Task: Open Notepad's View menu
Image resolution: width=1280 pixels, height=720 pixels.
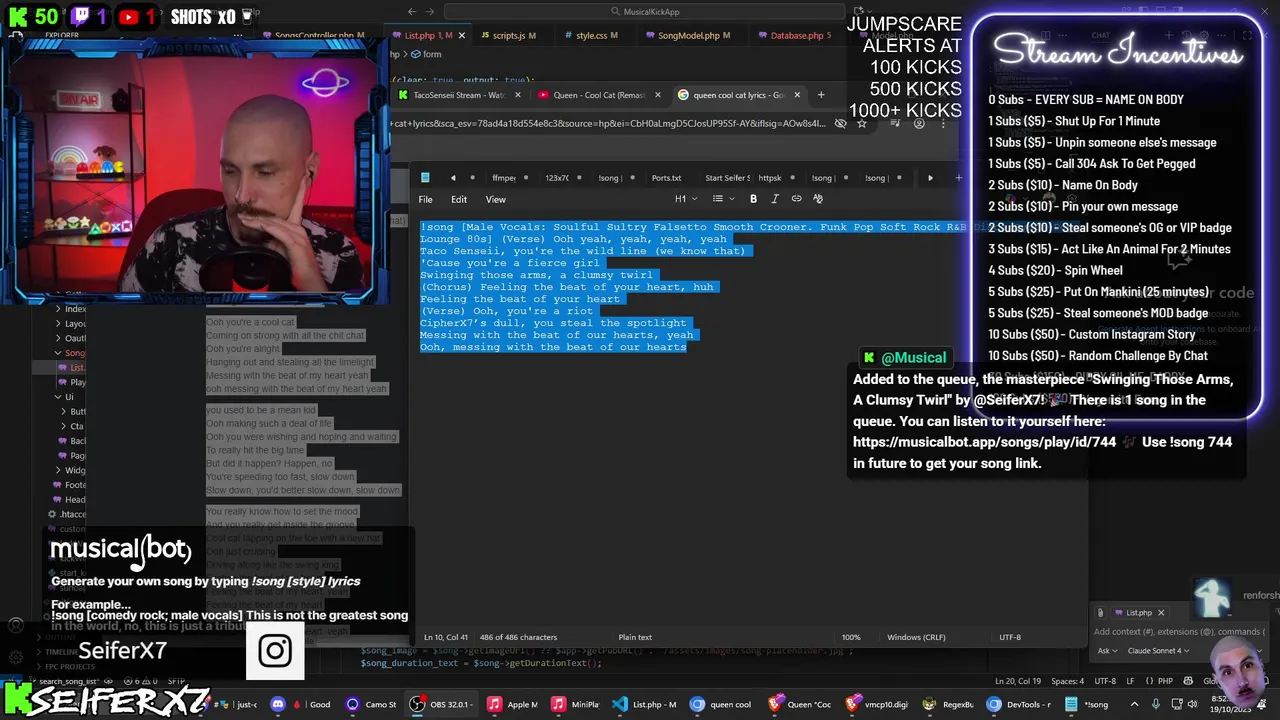Action: coord(495,199)
